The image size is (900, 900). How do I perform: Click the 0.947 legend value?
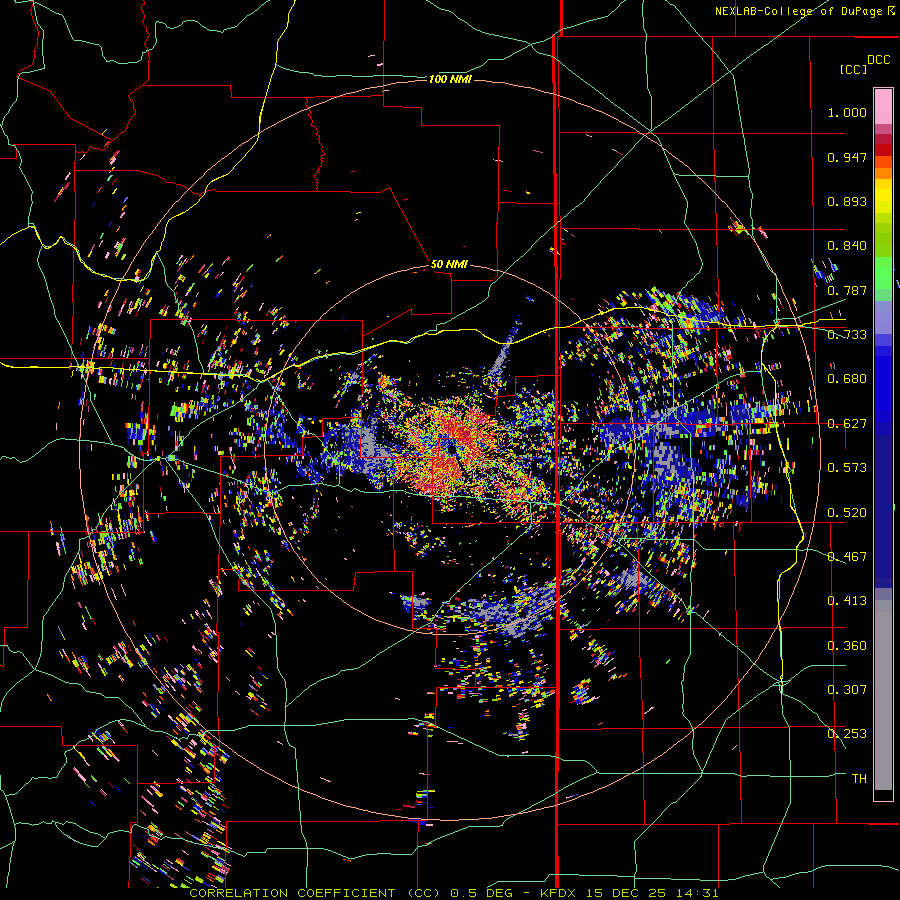click(847, 157)
